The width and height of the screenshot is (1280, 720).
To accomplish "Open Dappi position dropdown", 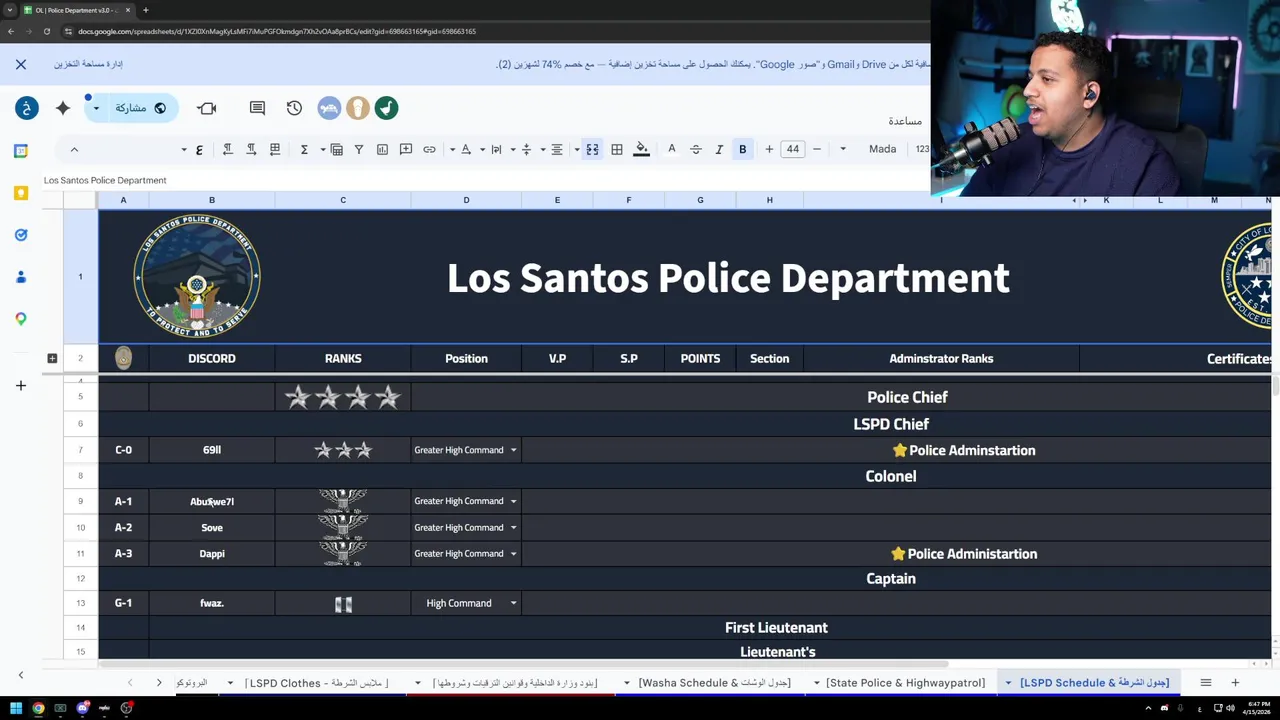I will 514,553.
